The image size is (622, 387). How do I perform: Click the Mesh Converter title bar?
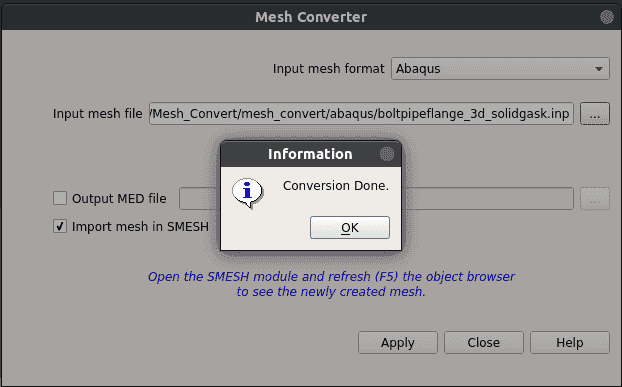(x=311, y=17)
